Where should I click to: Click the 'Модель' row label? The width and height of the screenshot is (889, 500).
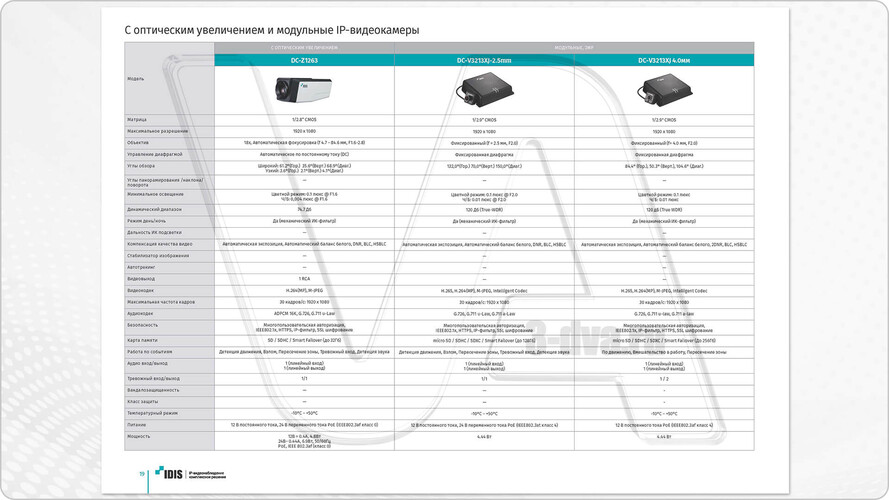136,79
